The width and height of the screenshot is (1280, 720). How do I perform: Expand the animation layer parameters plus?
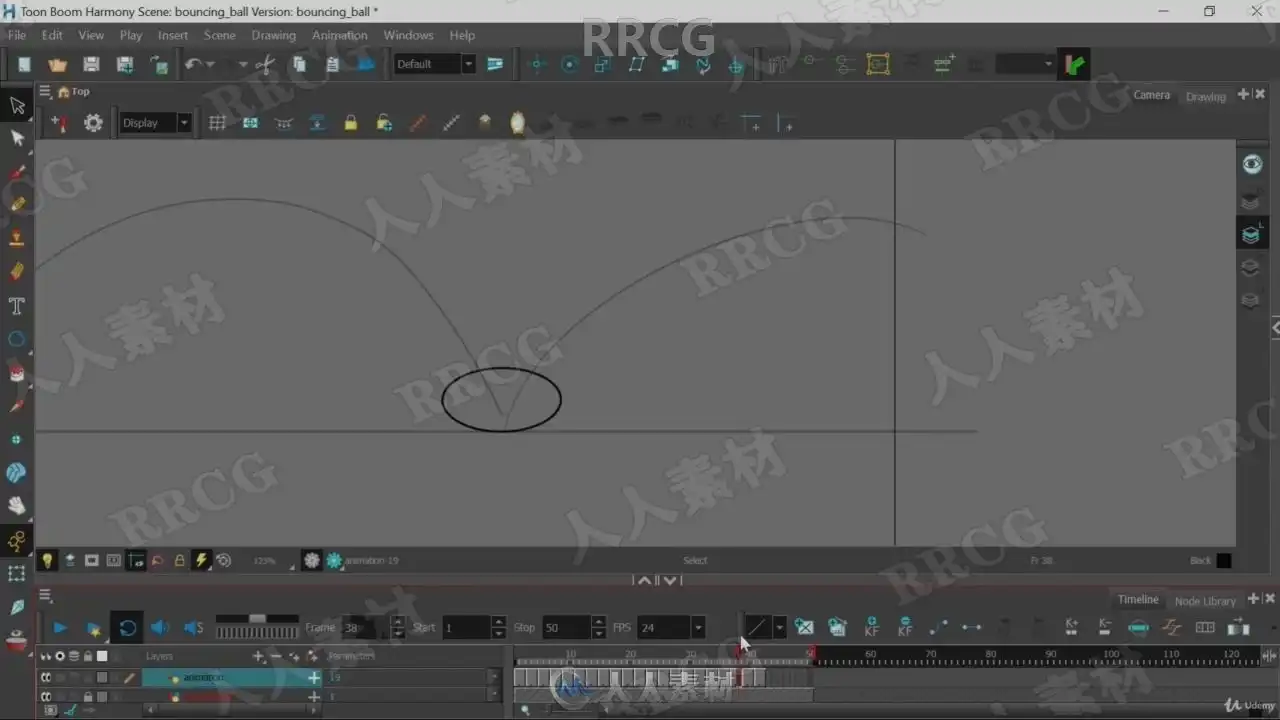click(314, 678)
